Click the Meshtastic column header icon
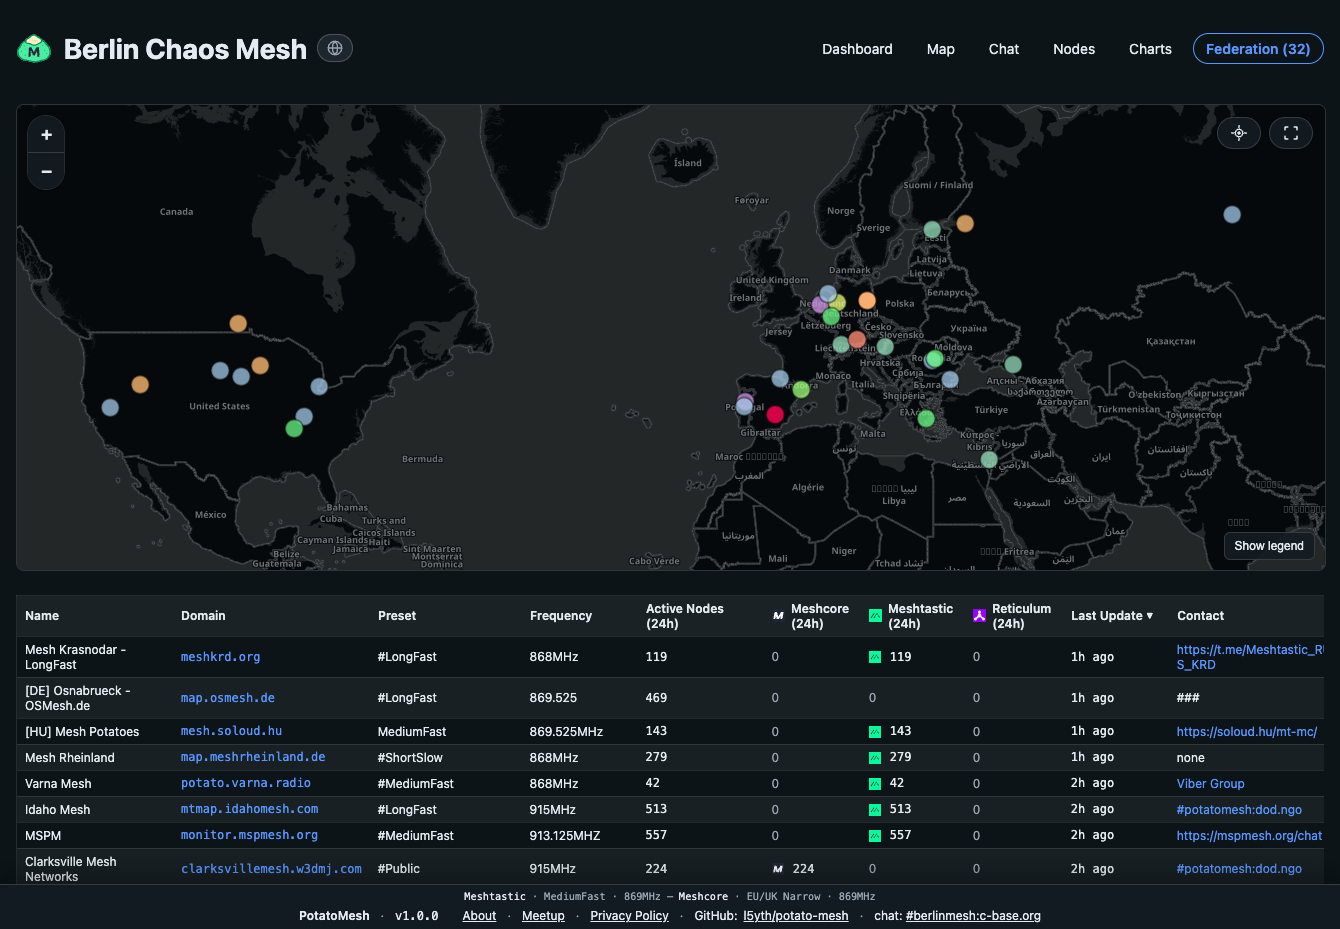Screen dimensions: 1340x929 875,616
